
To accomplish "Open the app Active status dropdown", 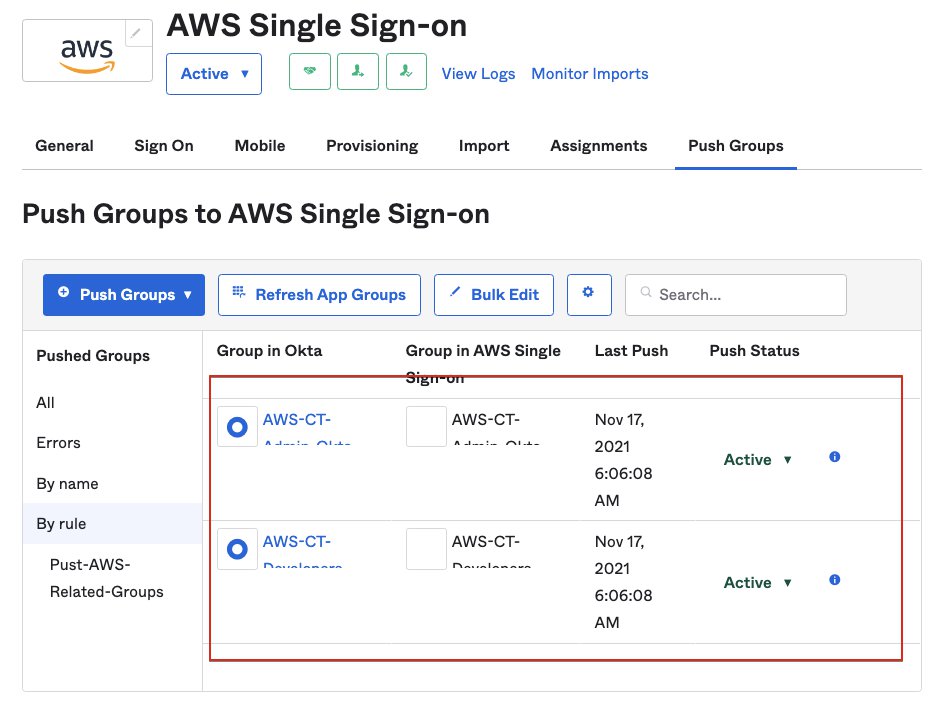I will [x=213, y=74].
